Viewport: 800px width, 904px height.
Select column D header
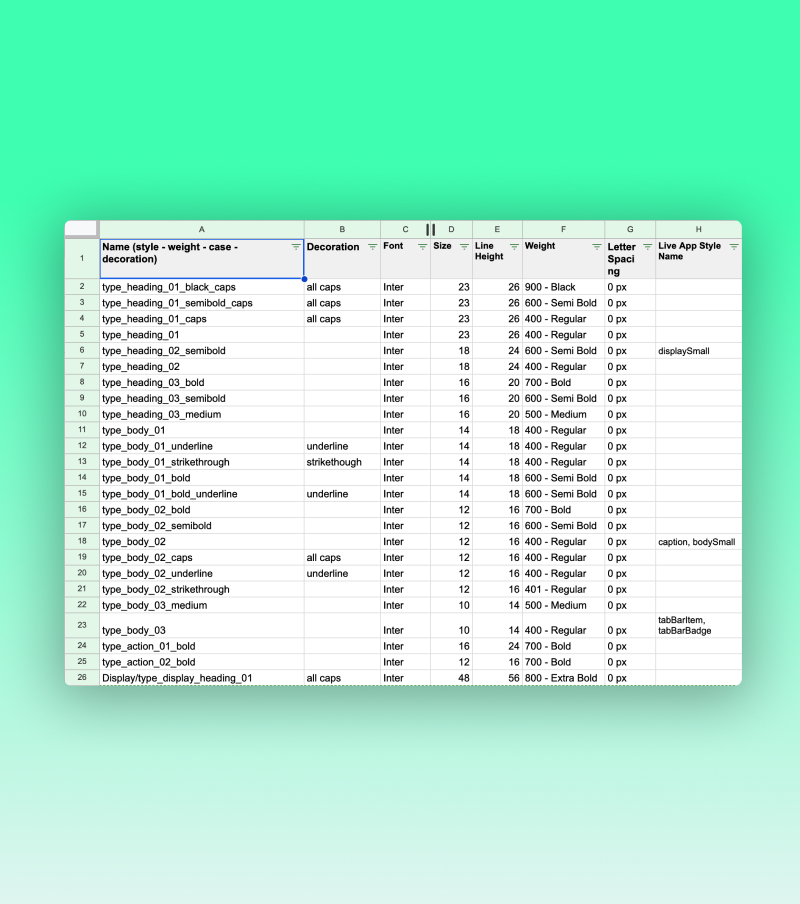pos(451,229)
